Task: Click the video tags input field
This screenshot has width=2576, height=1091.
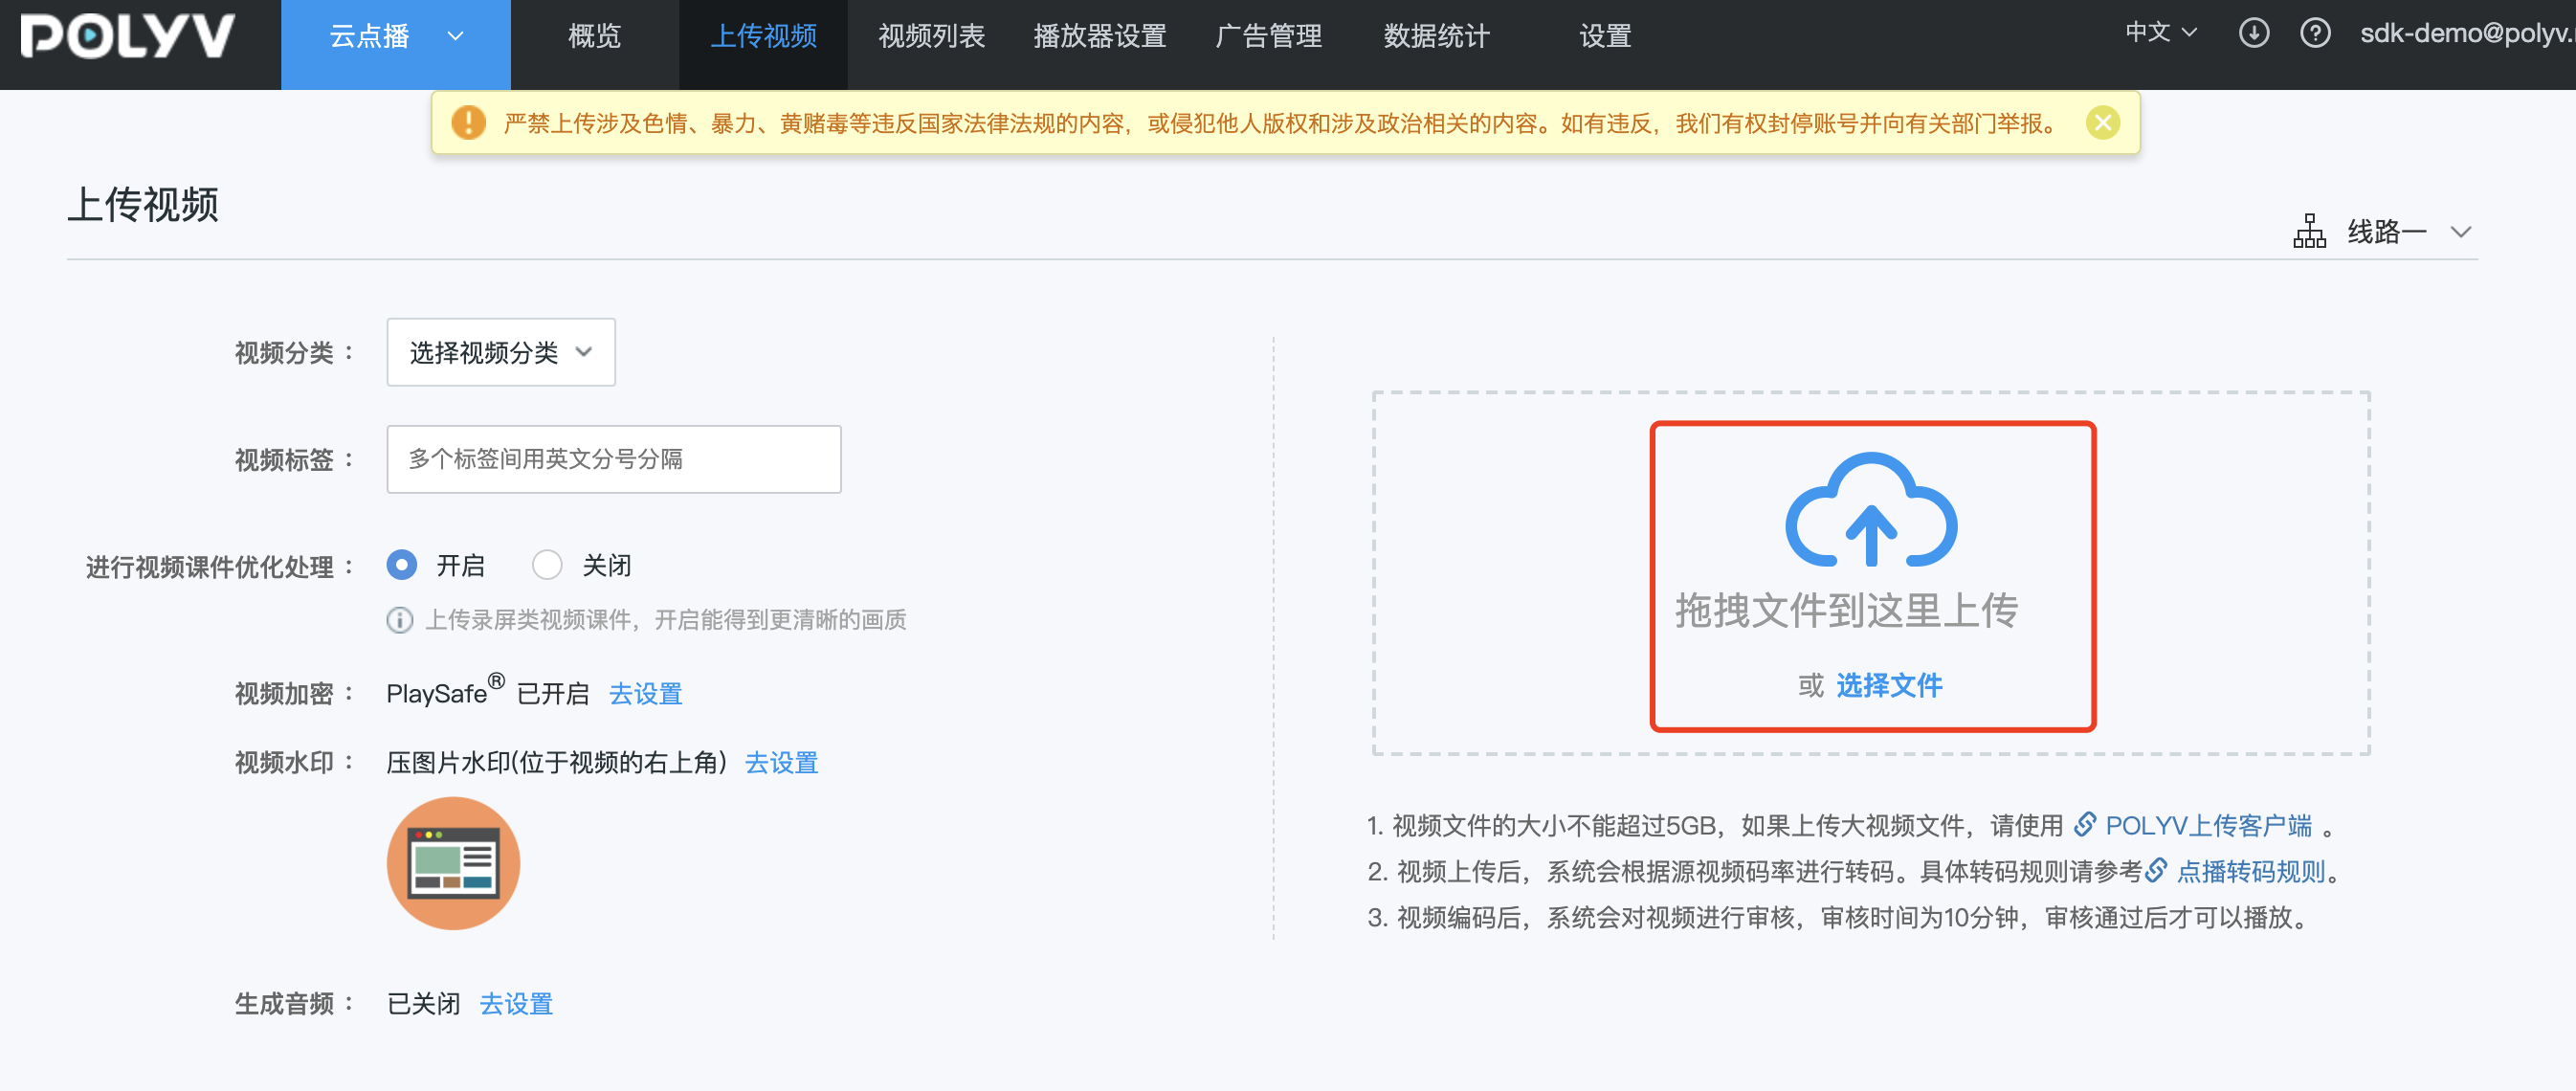Action: (x=614, y=459)
